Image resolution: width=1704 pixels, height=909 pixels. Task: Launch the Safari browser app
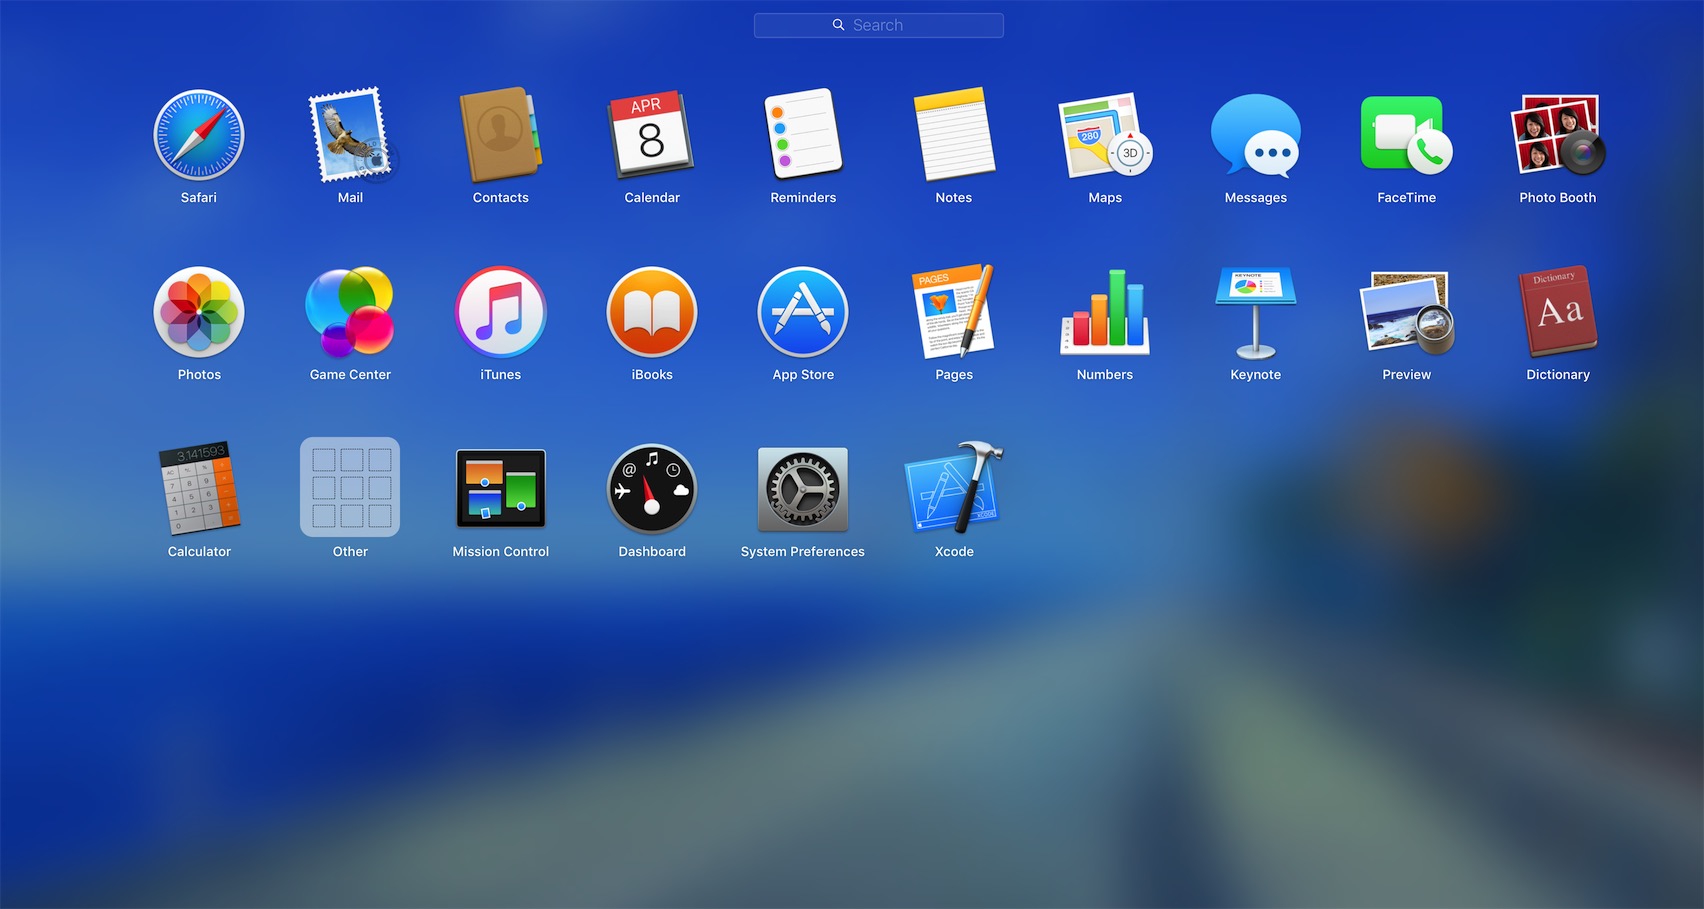tap(199, 135)
